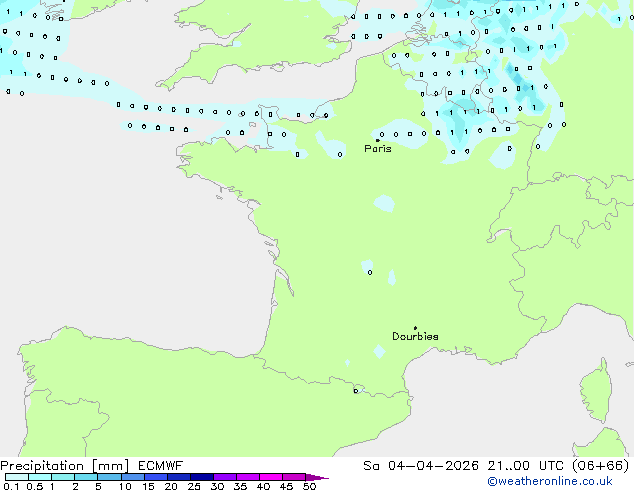The image size is (634, 490).
Task: Click the weatheronline.co.uk copyright link
Action: tap(550, 481)
